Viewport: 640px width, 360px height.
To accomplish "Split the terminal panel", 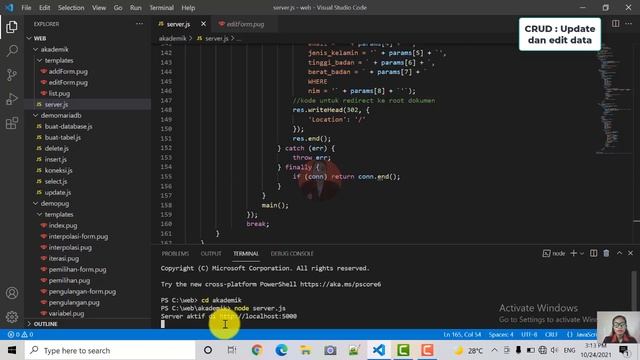I will click(x=593, y=253).
